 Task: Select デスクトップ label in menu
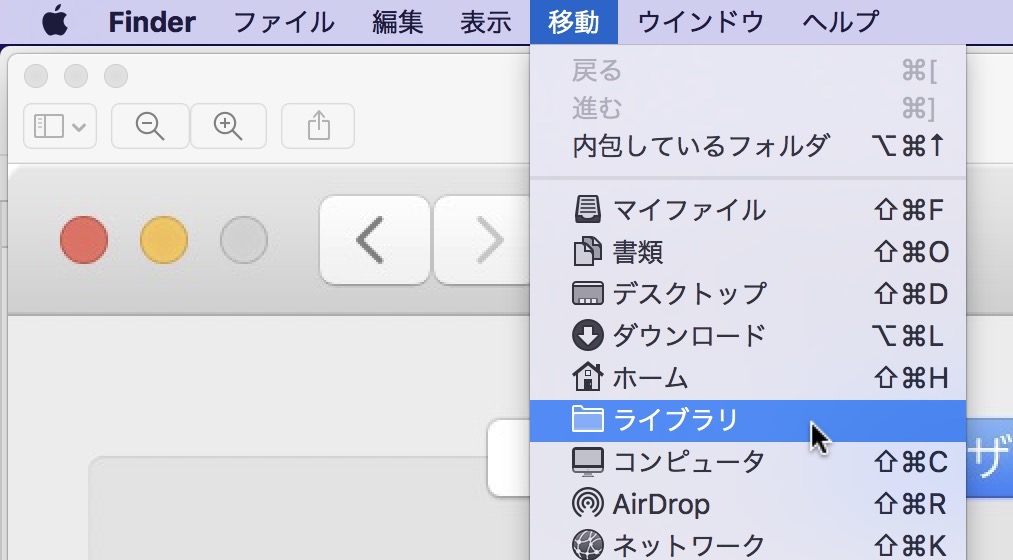689,293
